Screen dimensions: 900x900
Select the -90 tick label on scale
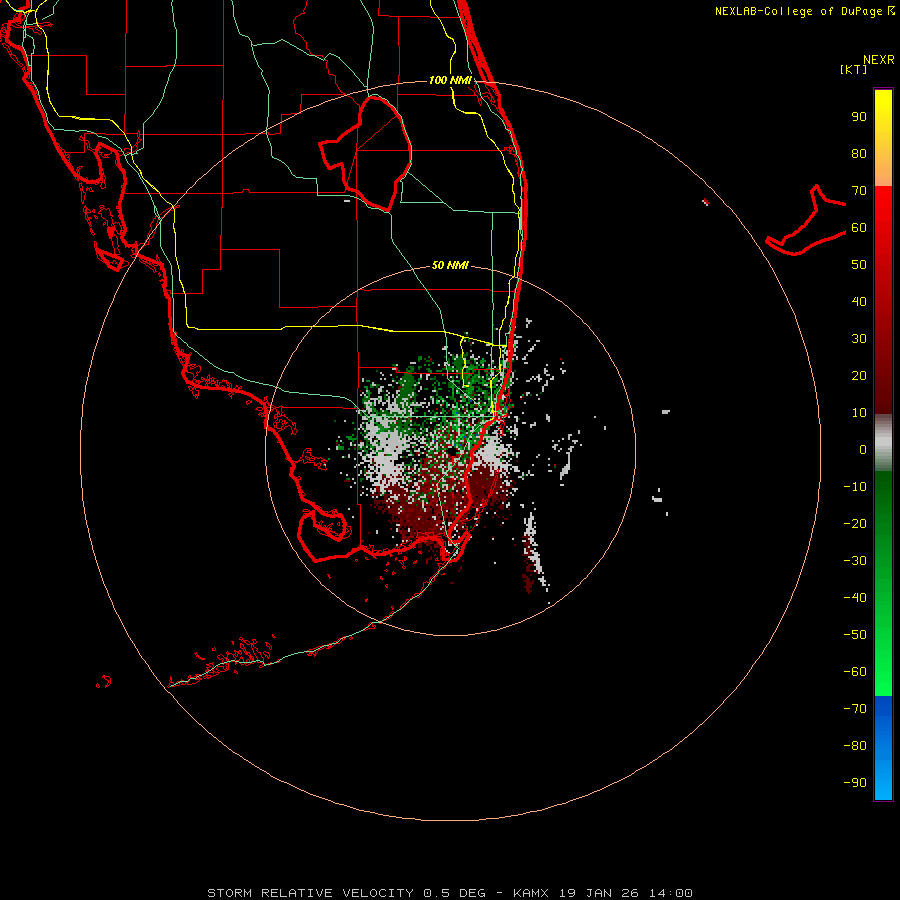pyautogui.click(x=855, y=783)
